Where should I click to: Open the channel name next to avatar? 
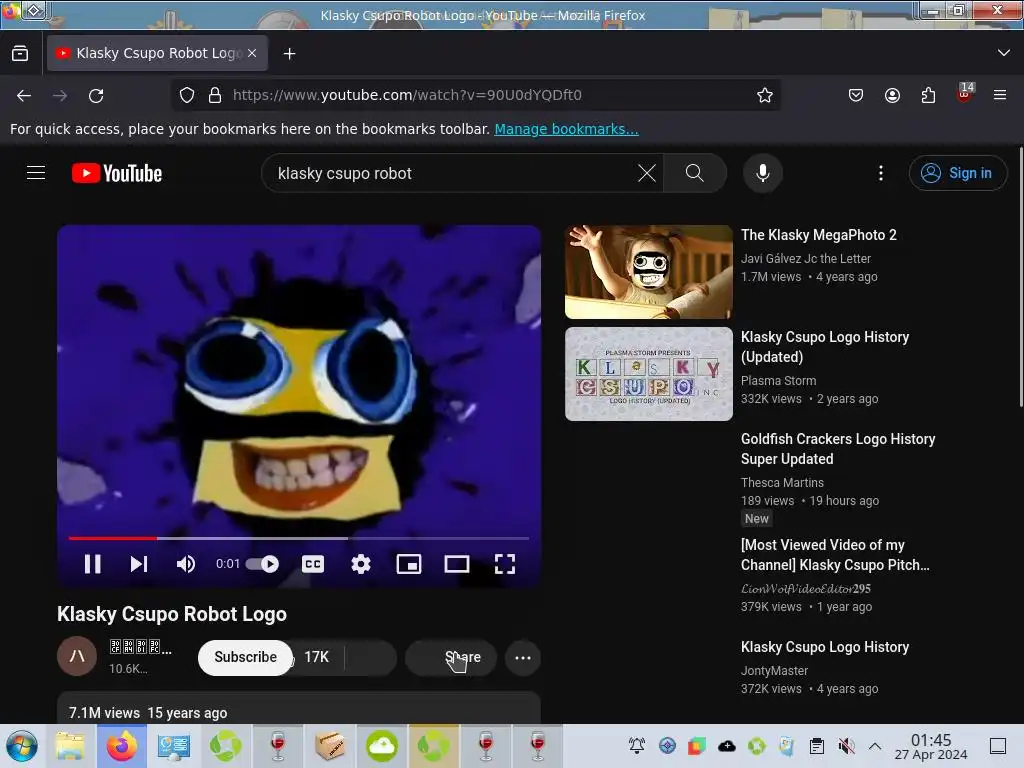click(140, 647)
